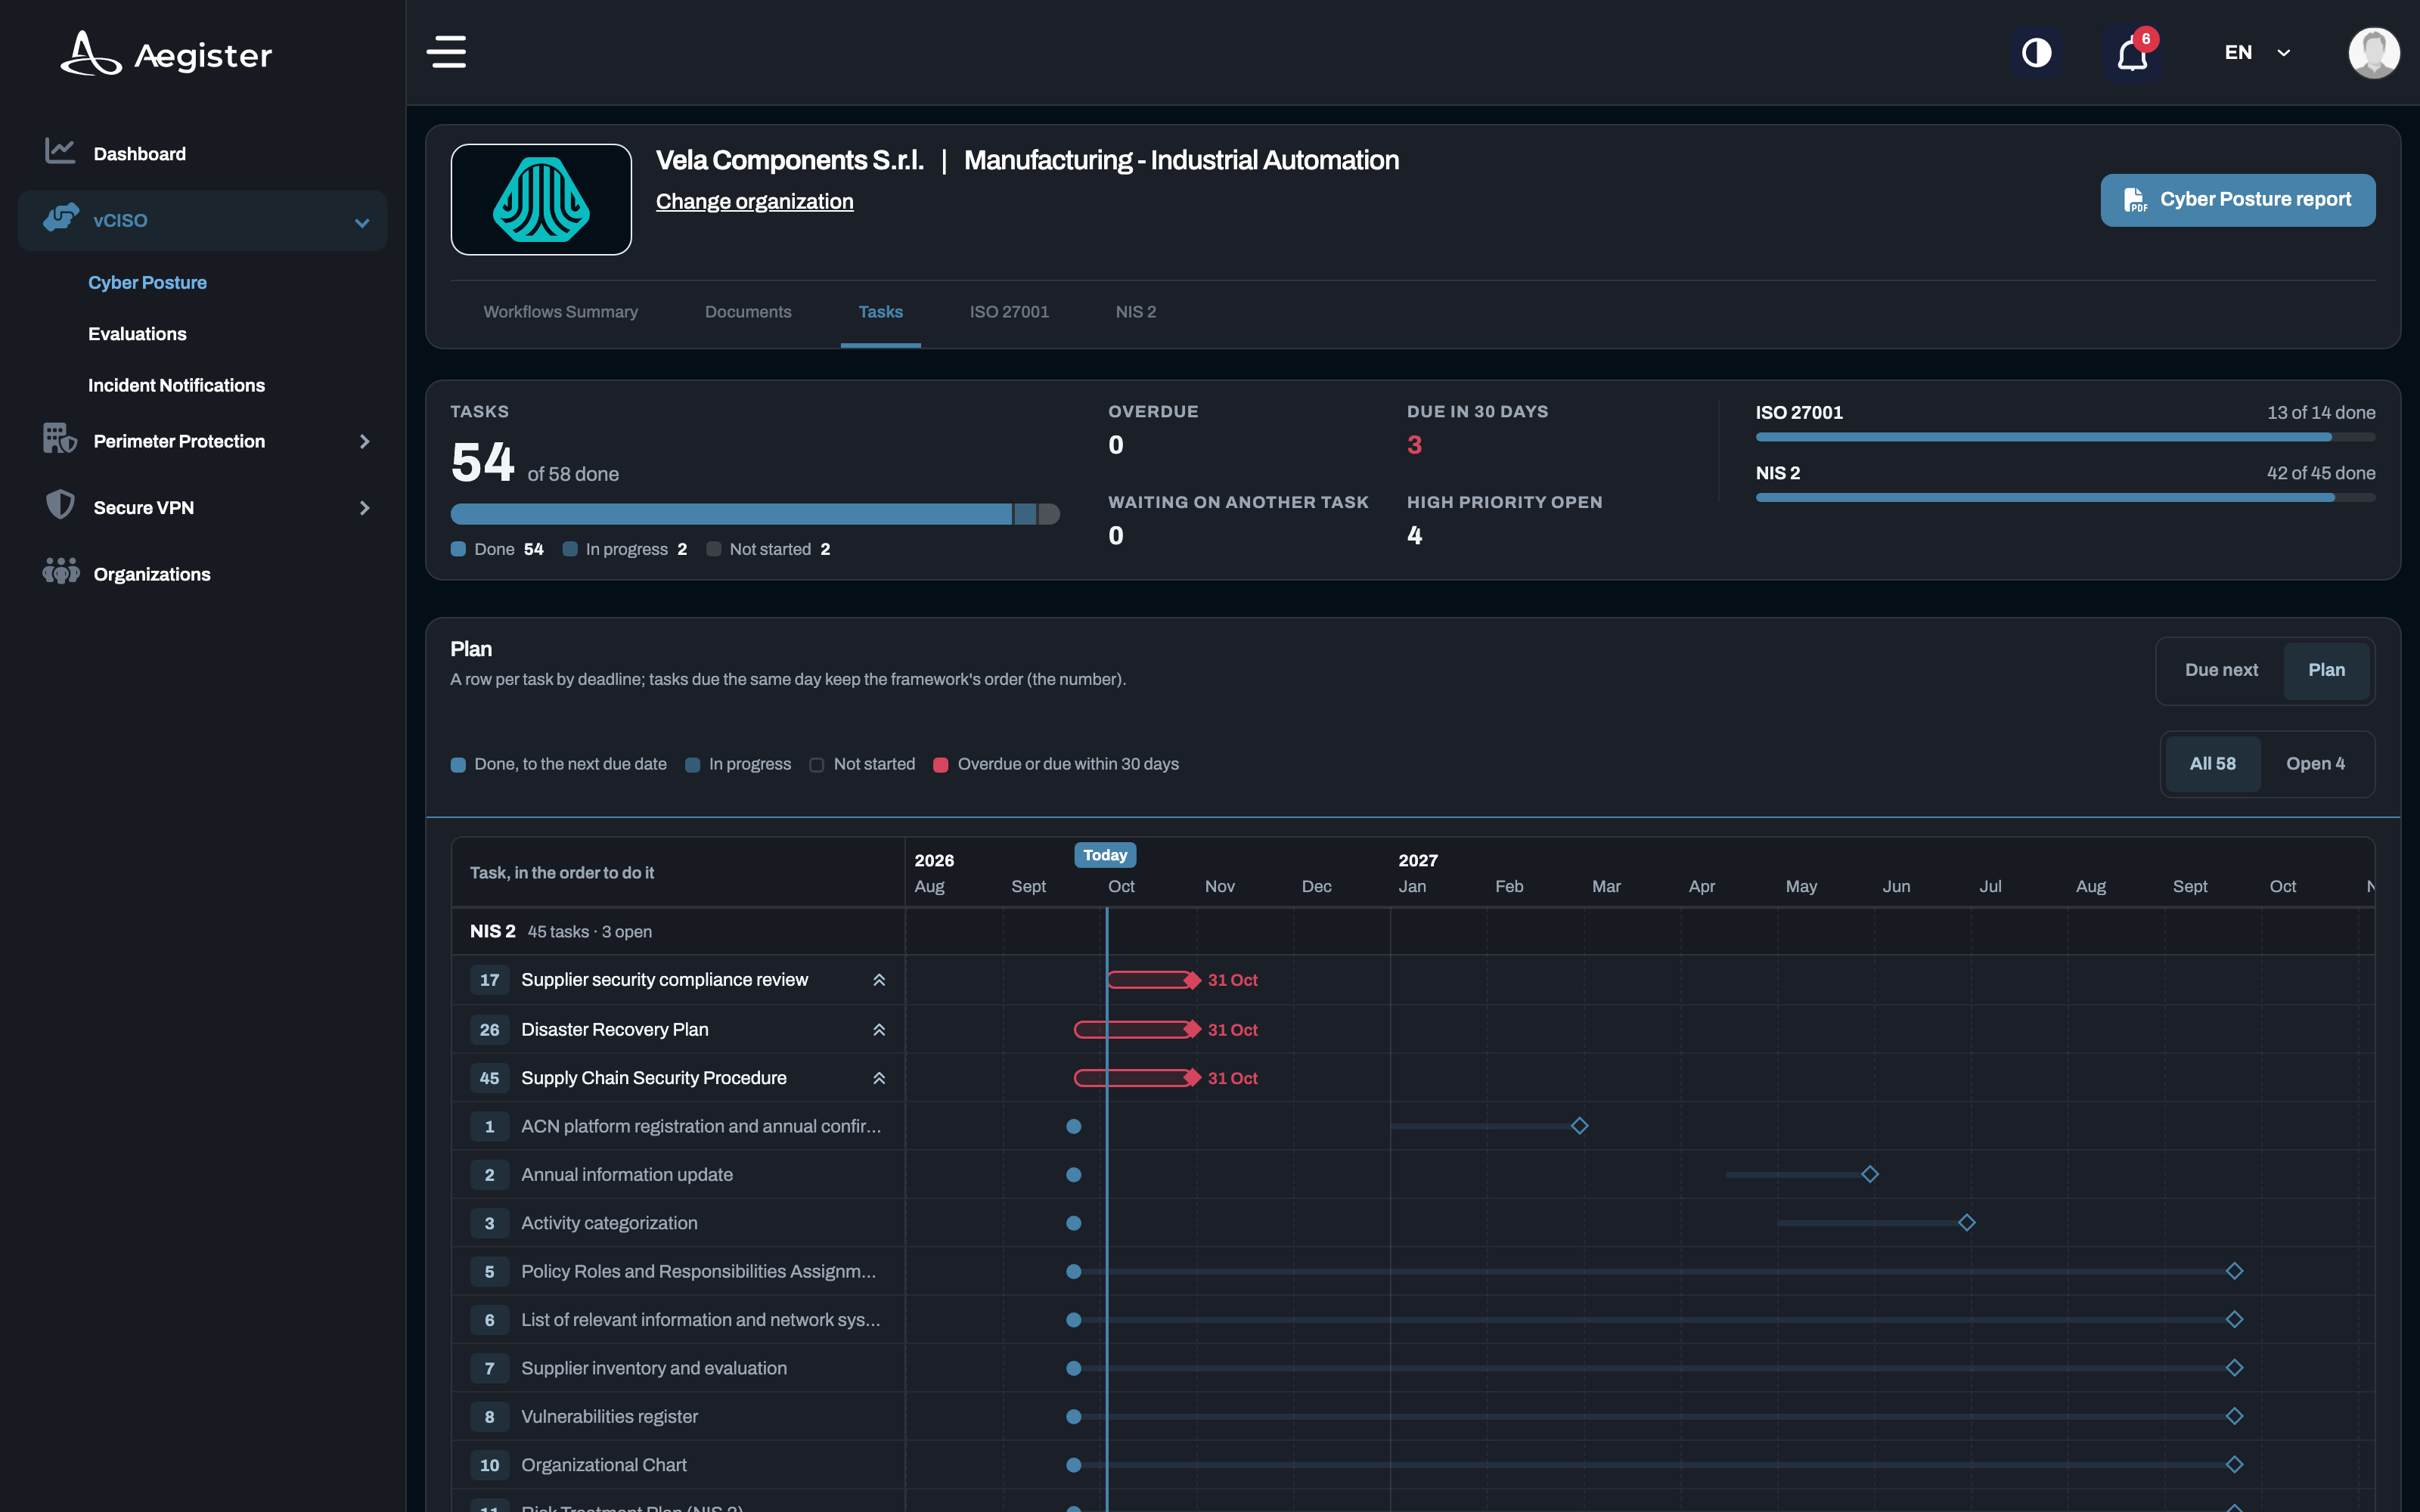Open the Documents tab

[748, 312]
